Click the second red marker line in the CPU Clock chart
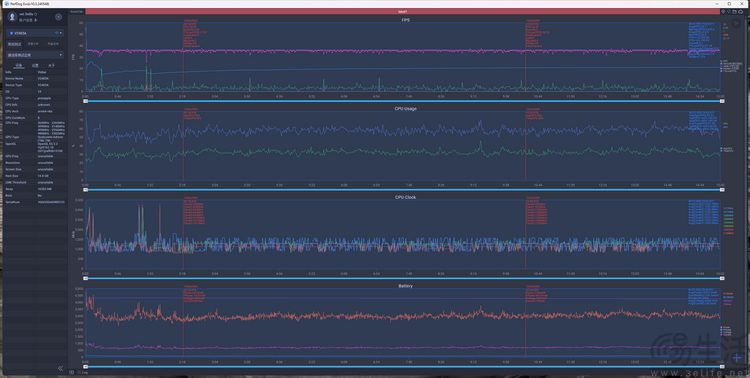 526,234
